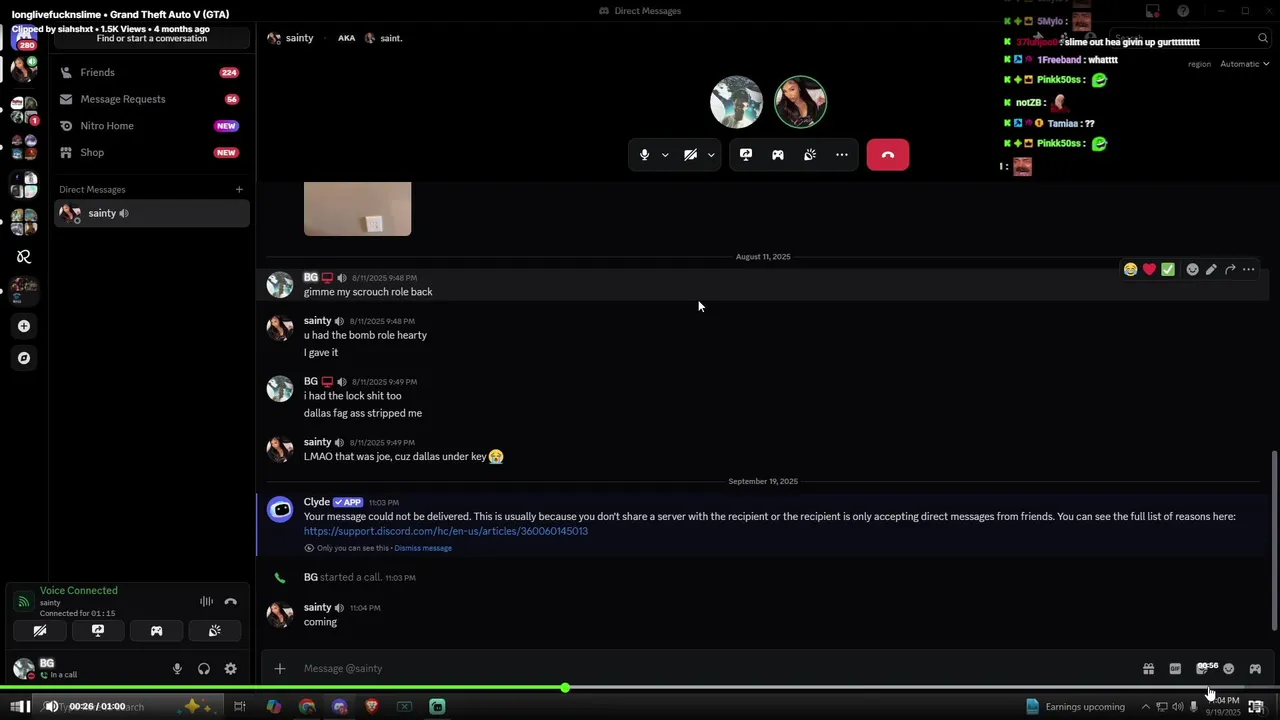Open the soundboard in the call controls
The height and width of the screenshot is (720, 1280).
click(x=810, y=155)
